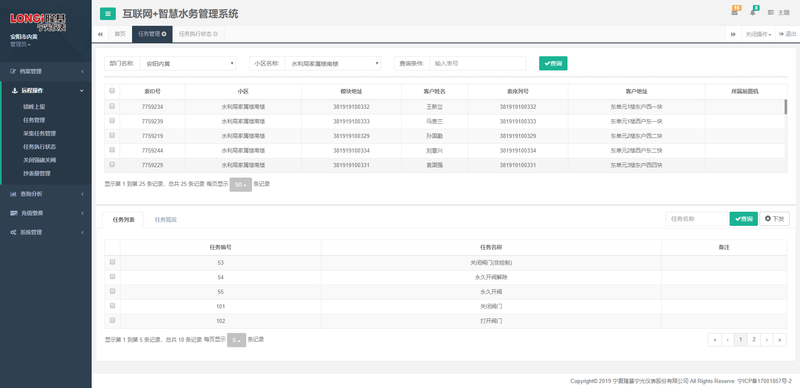The image size is (800, 388).
Task: Select the 任务列表 tab
Action: [123, 220]
